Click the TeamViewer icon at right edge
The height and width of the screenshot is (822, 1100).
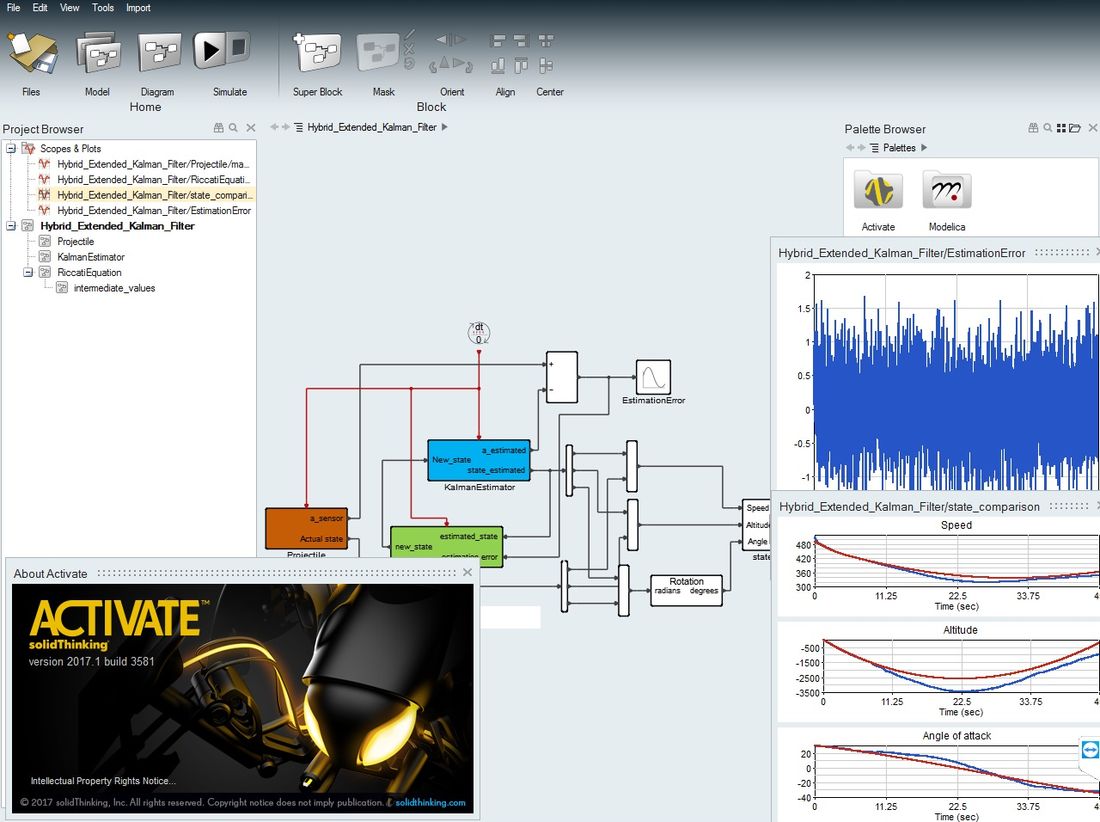[1089, 751]
